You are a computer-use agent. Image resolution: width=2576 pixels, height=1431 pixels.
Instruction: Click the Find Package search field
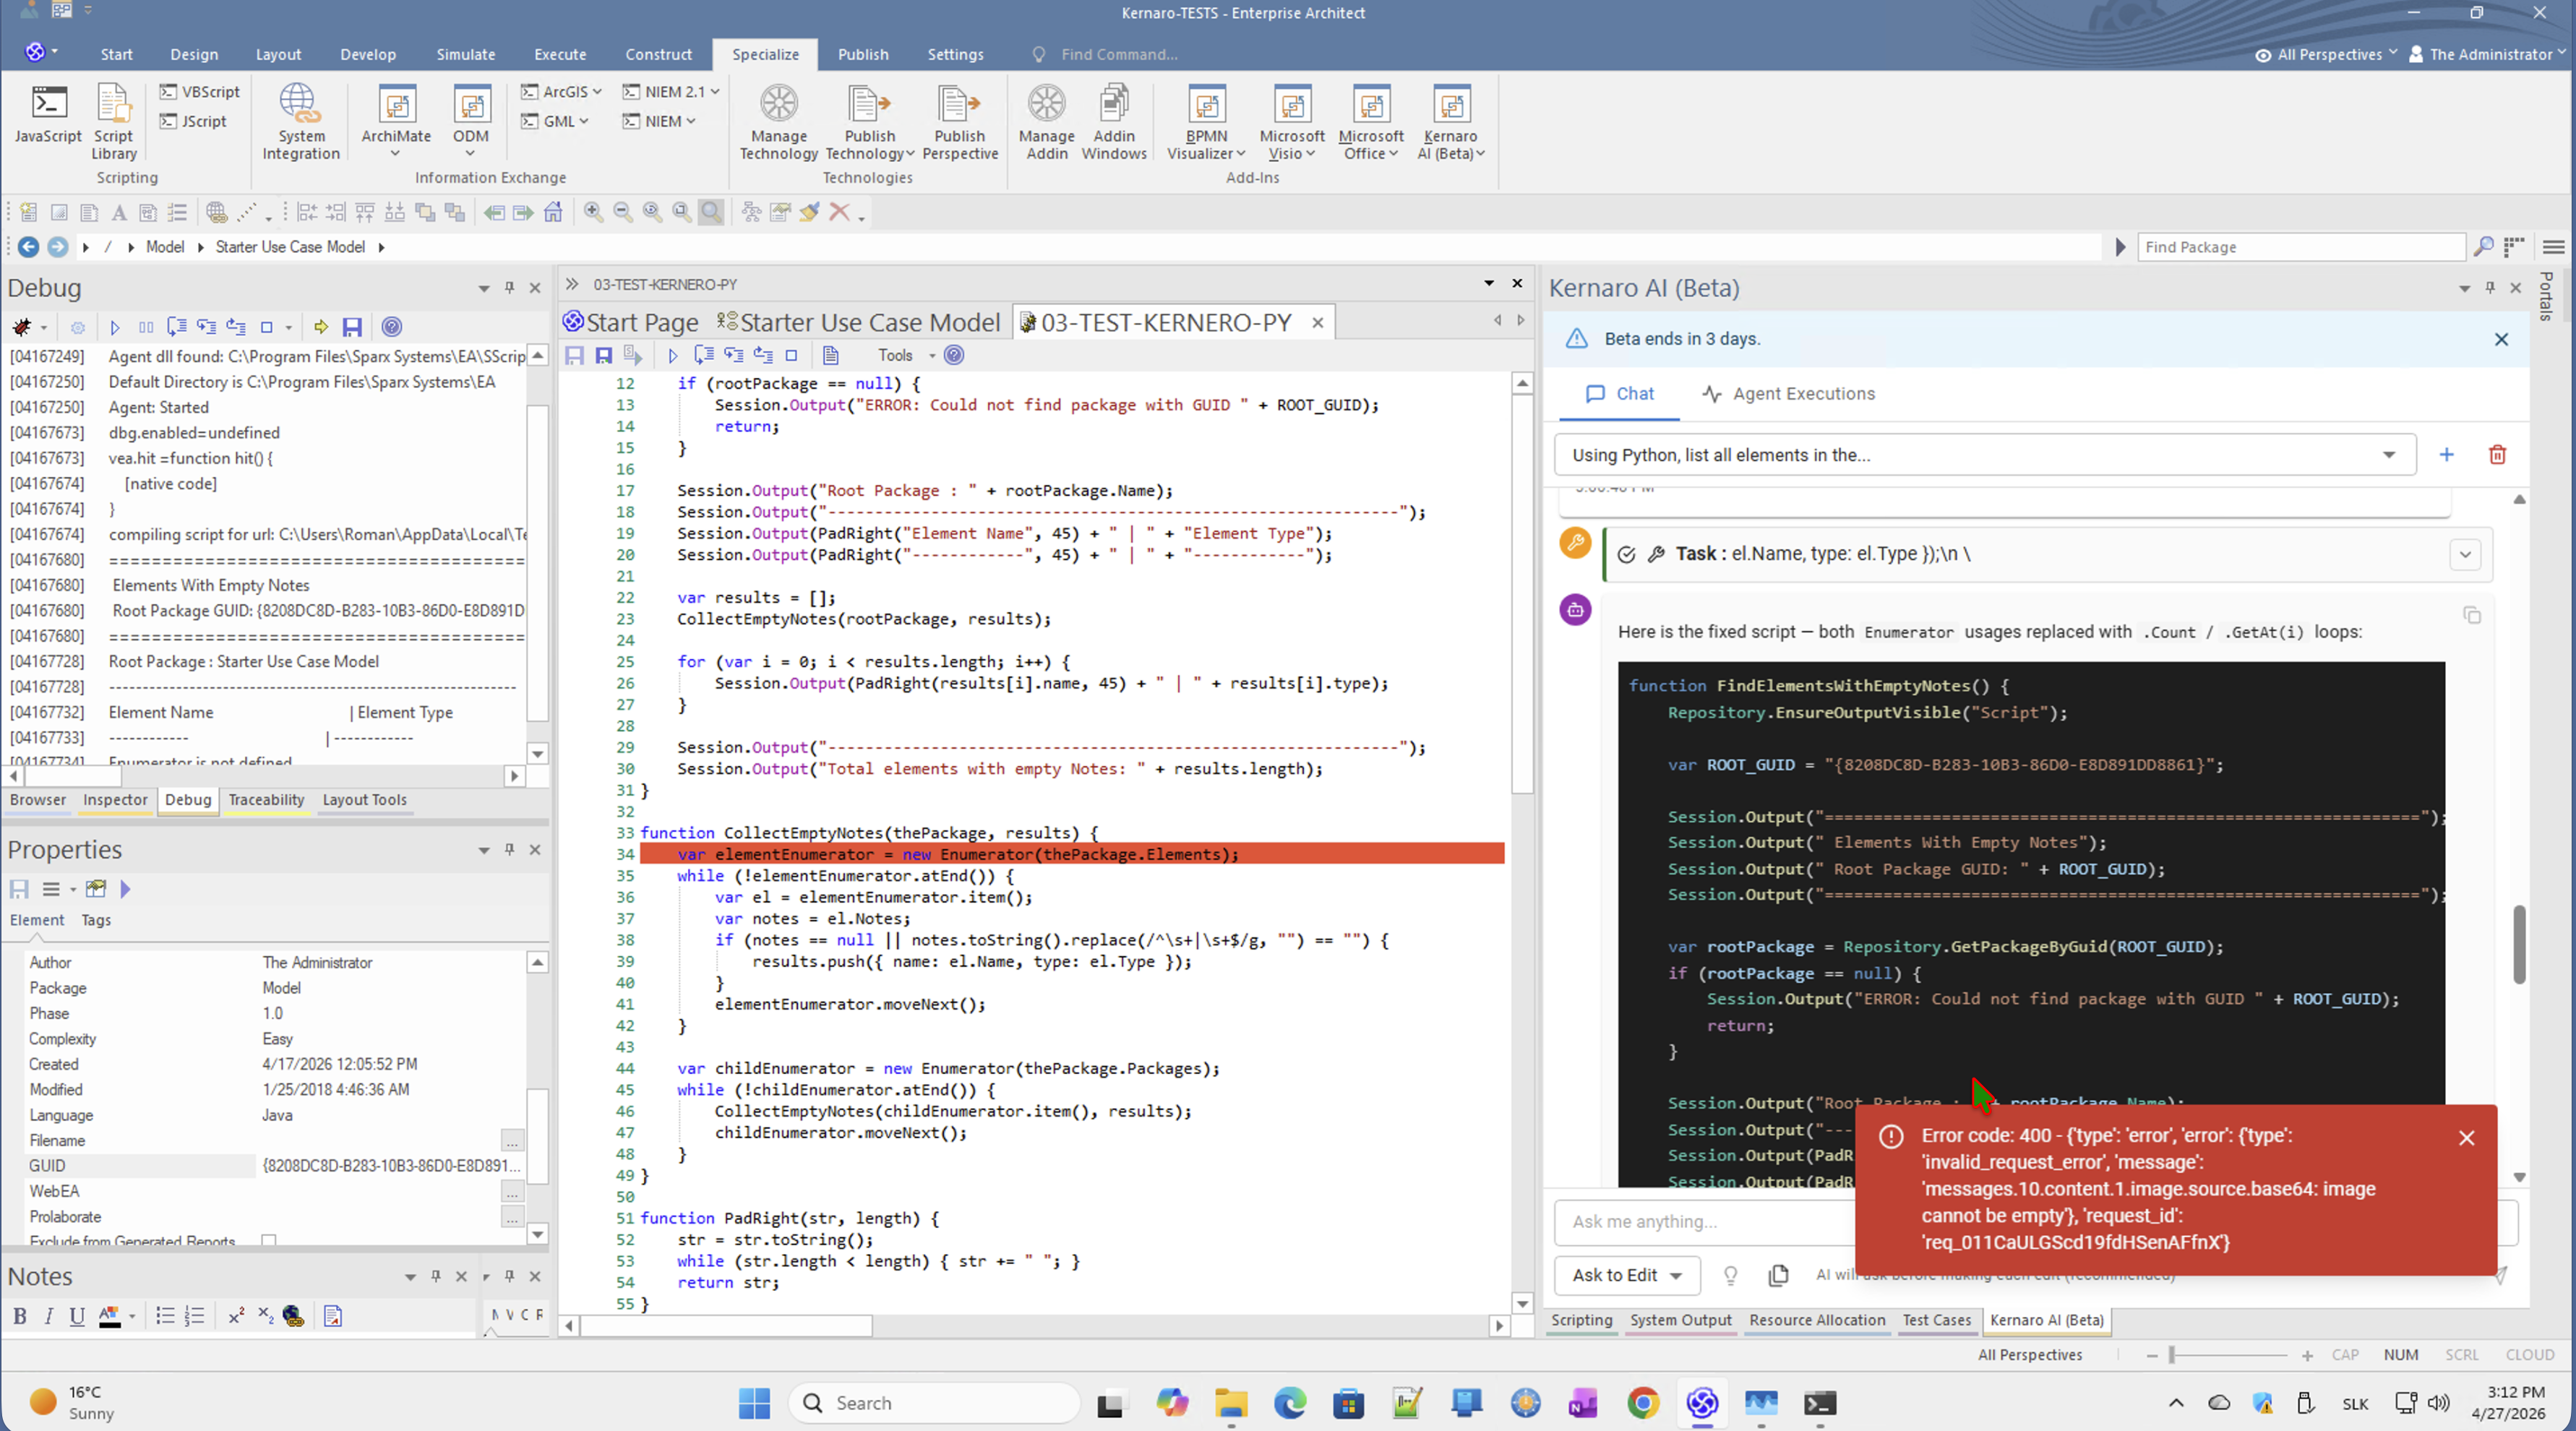click(2300, 247)
